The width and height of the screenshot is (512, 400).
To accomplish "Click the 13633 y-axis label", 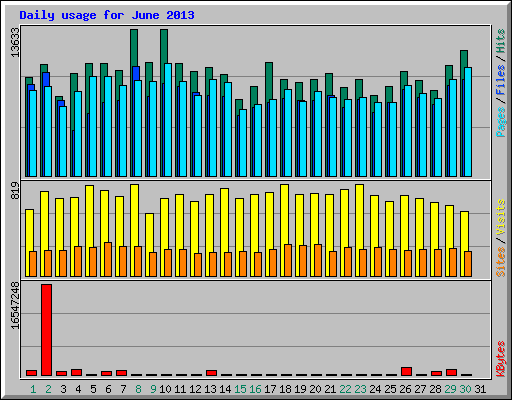I will (15, 42).
